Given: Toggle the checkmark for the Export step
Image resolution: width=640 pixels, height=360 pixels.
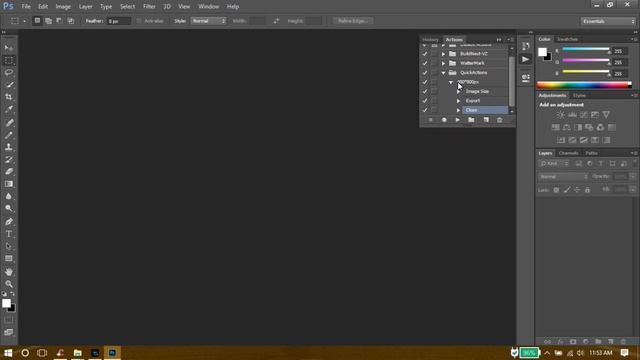Looking at the screenshot, I should [x=425, y=101].
